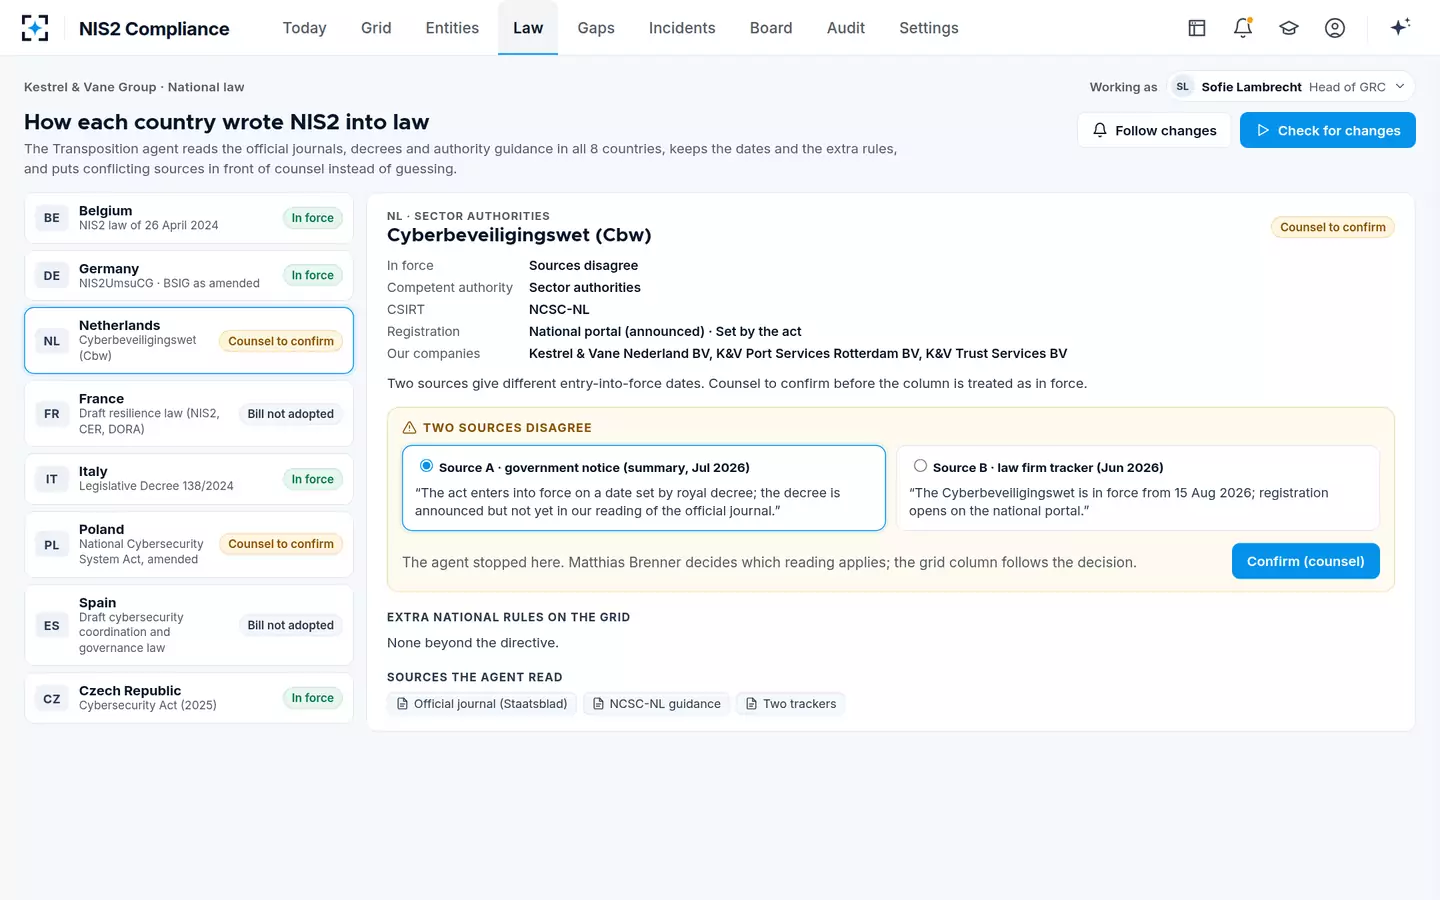Viewport: 1440px width, 900px height.
Task: Switch to the Grid tab
Action: click(x=376, y=28)
